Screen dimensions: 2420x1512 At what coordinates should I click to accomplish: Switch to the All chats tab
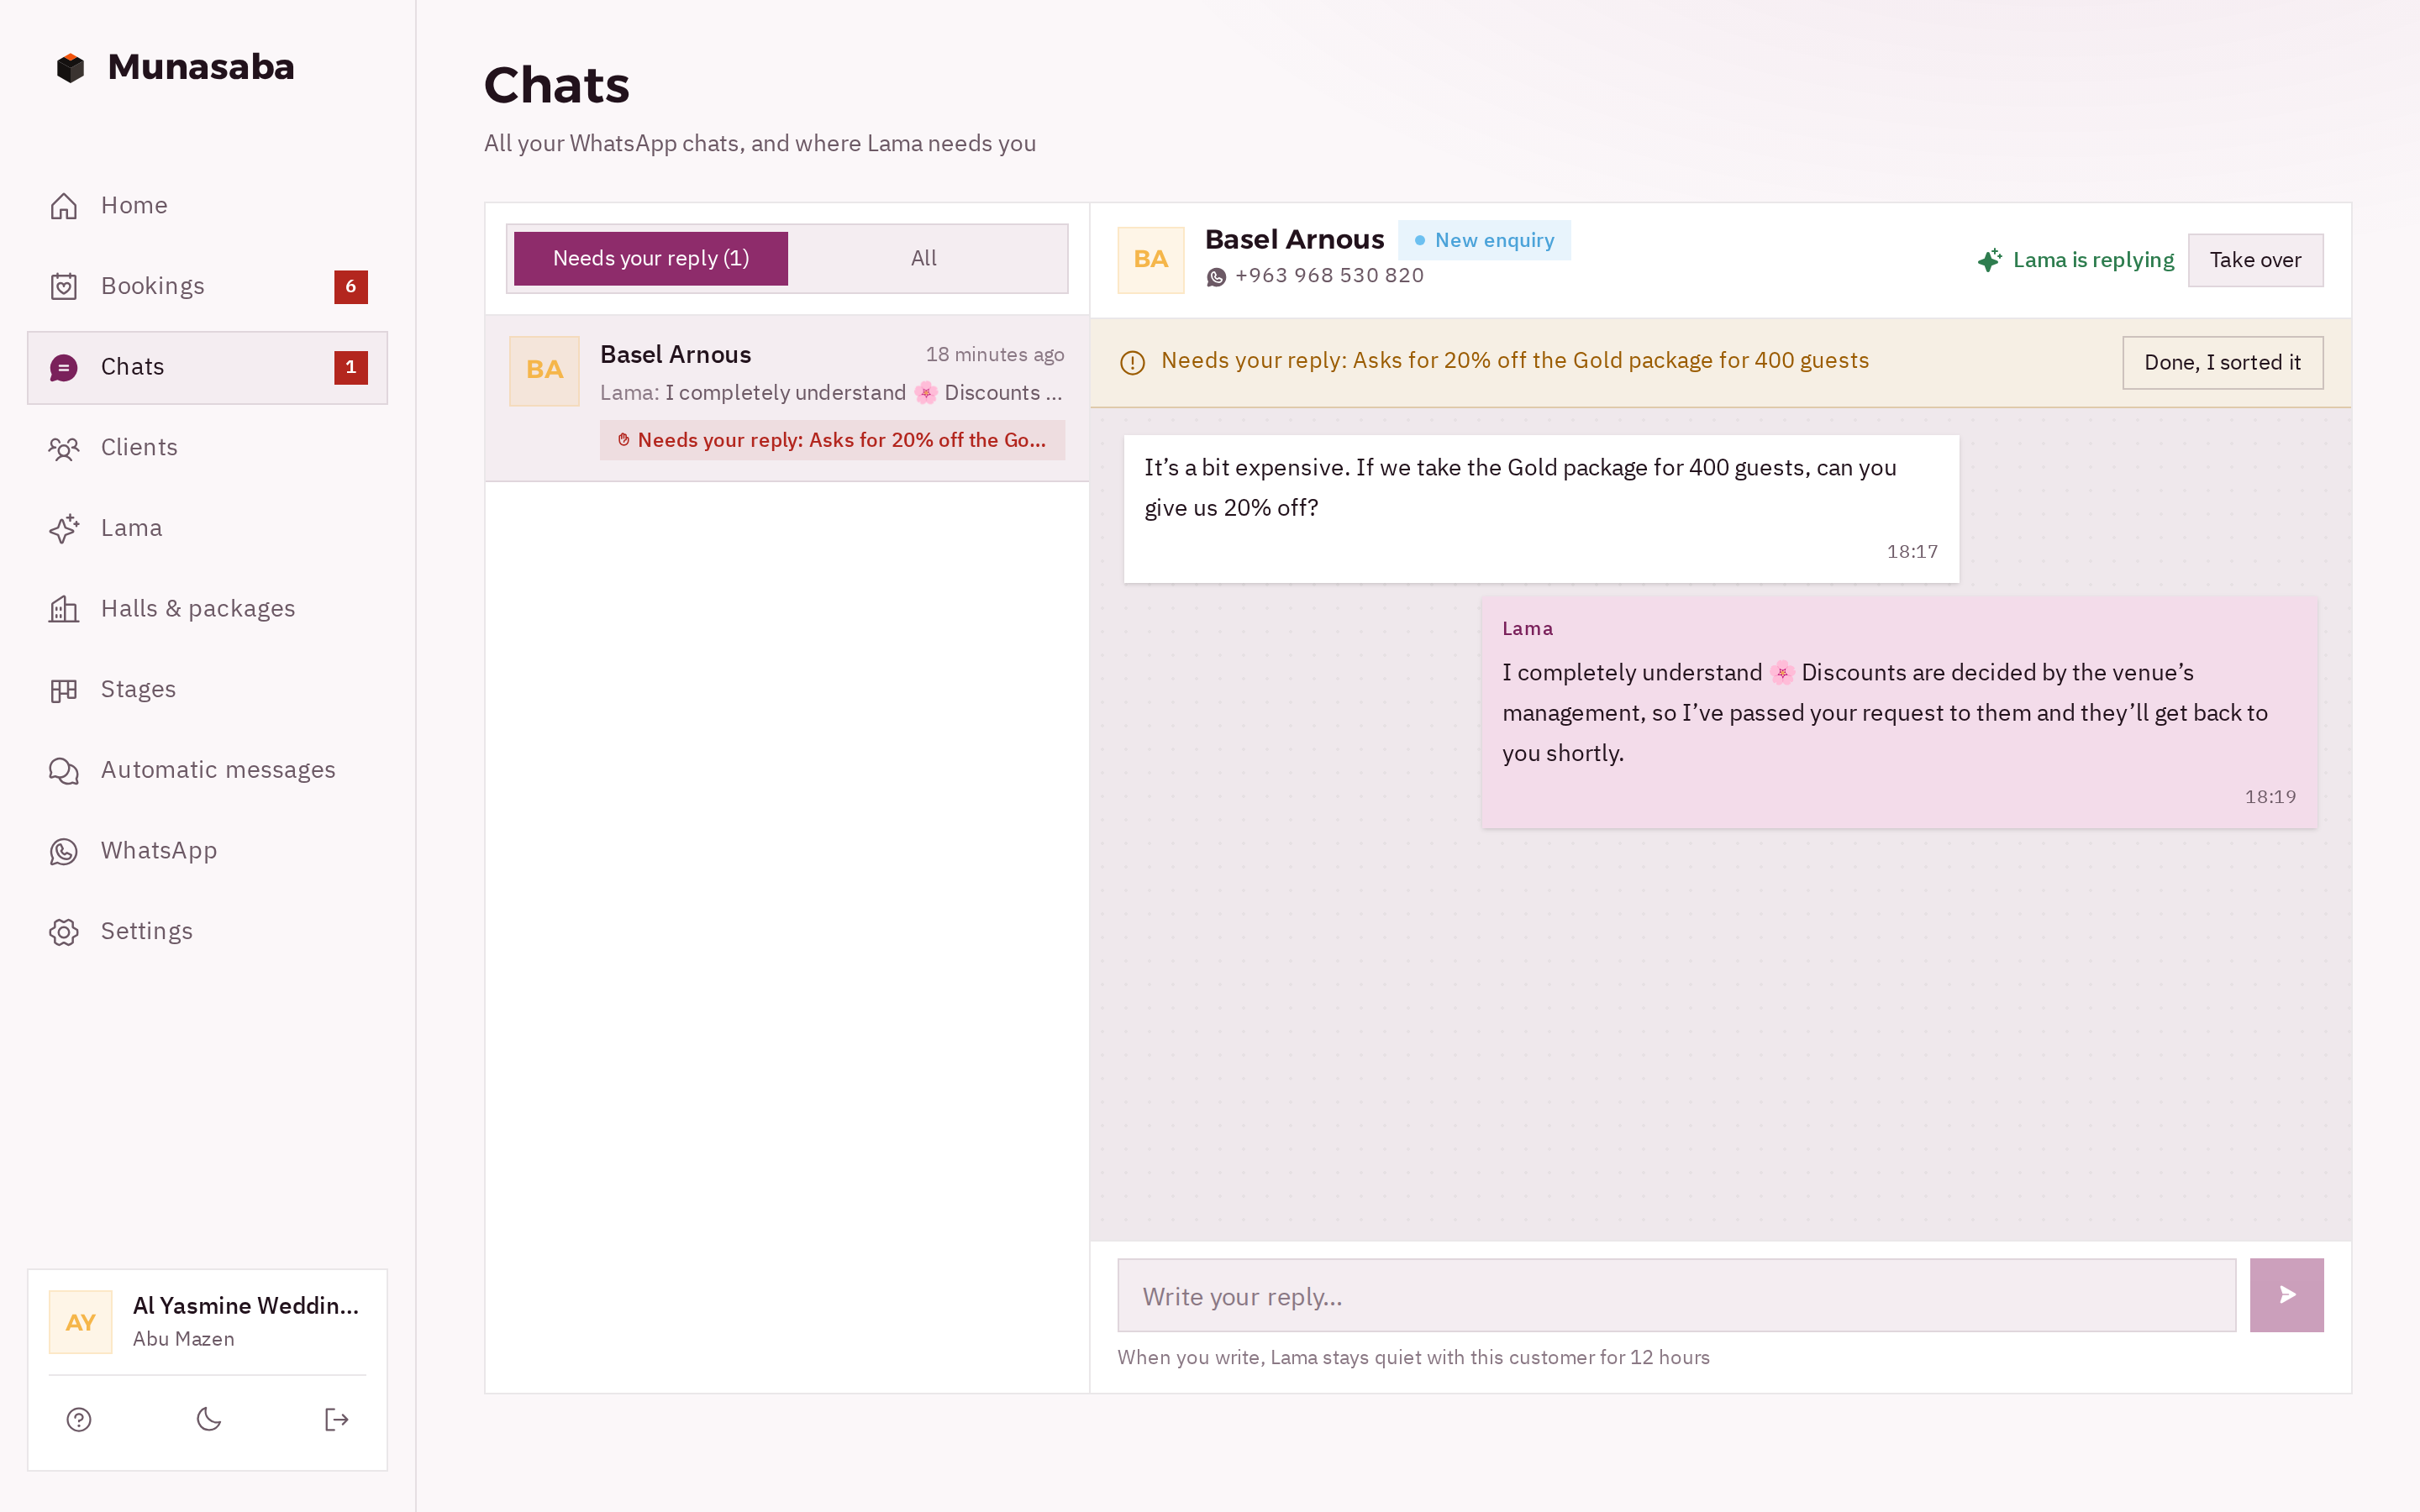923,259
